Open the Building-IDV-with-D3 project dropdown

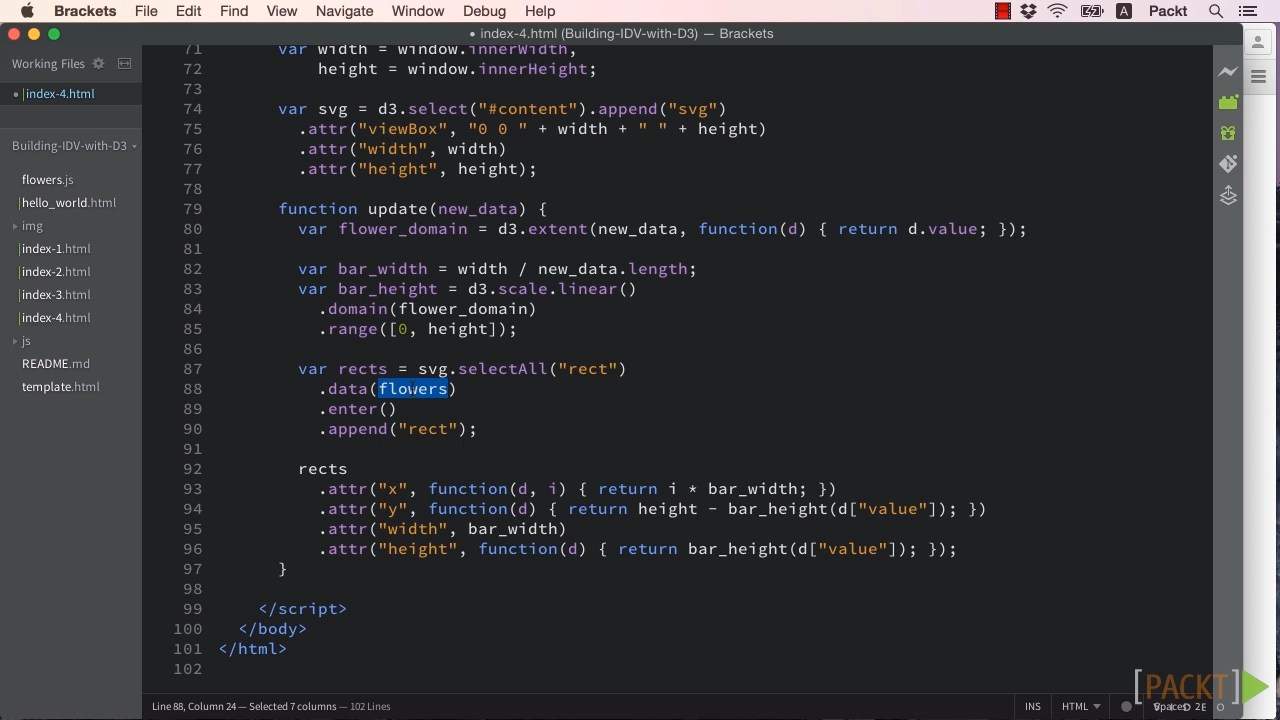[x=74, y=145]
